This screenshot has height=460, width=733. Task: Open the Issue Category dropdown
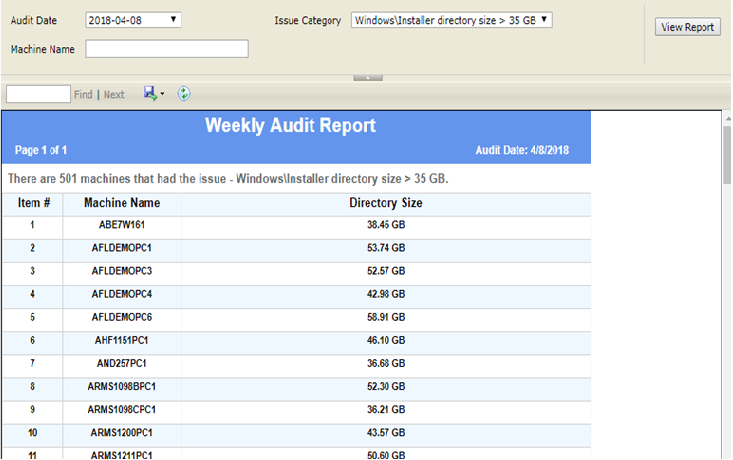pyautogui.click(x=452, y=20)
